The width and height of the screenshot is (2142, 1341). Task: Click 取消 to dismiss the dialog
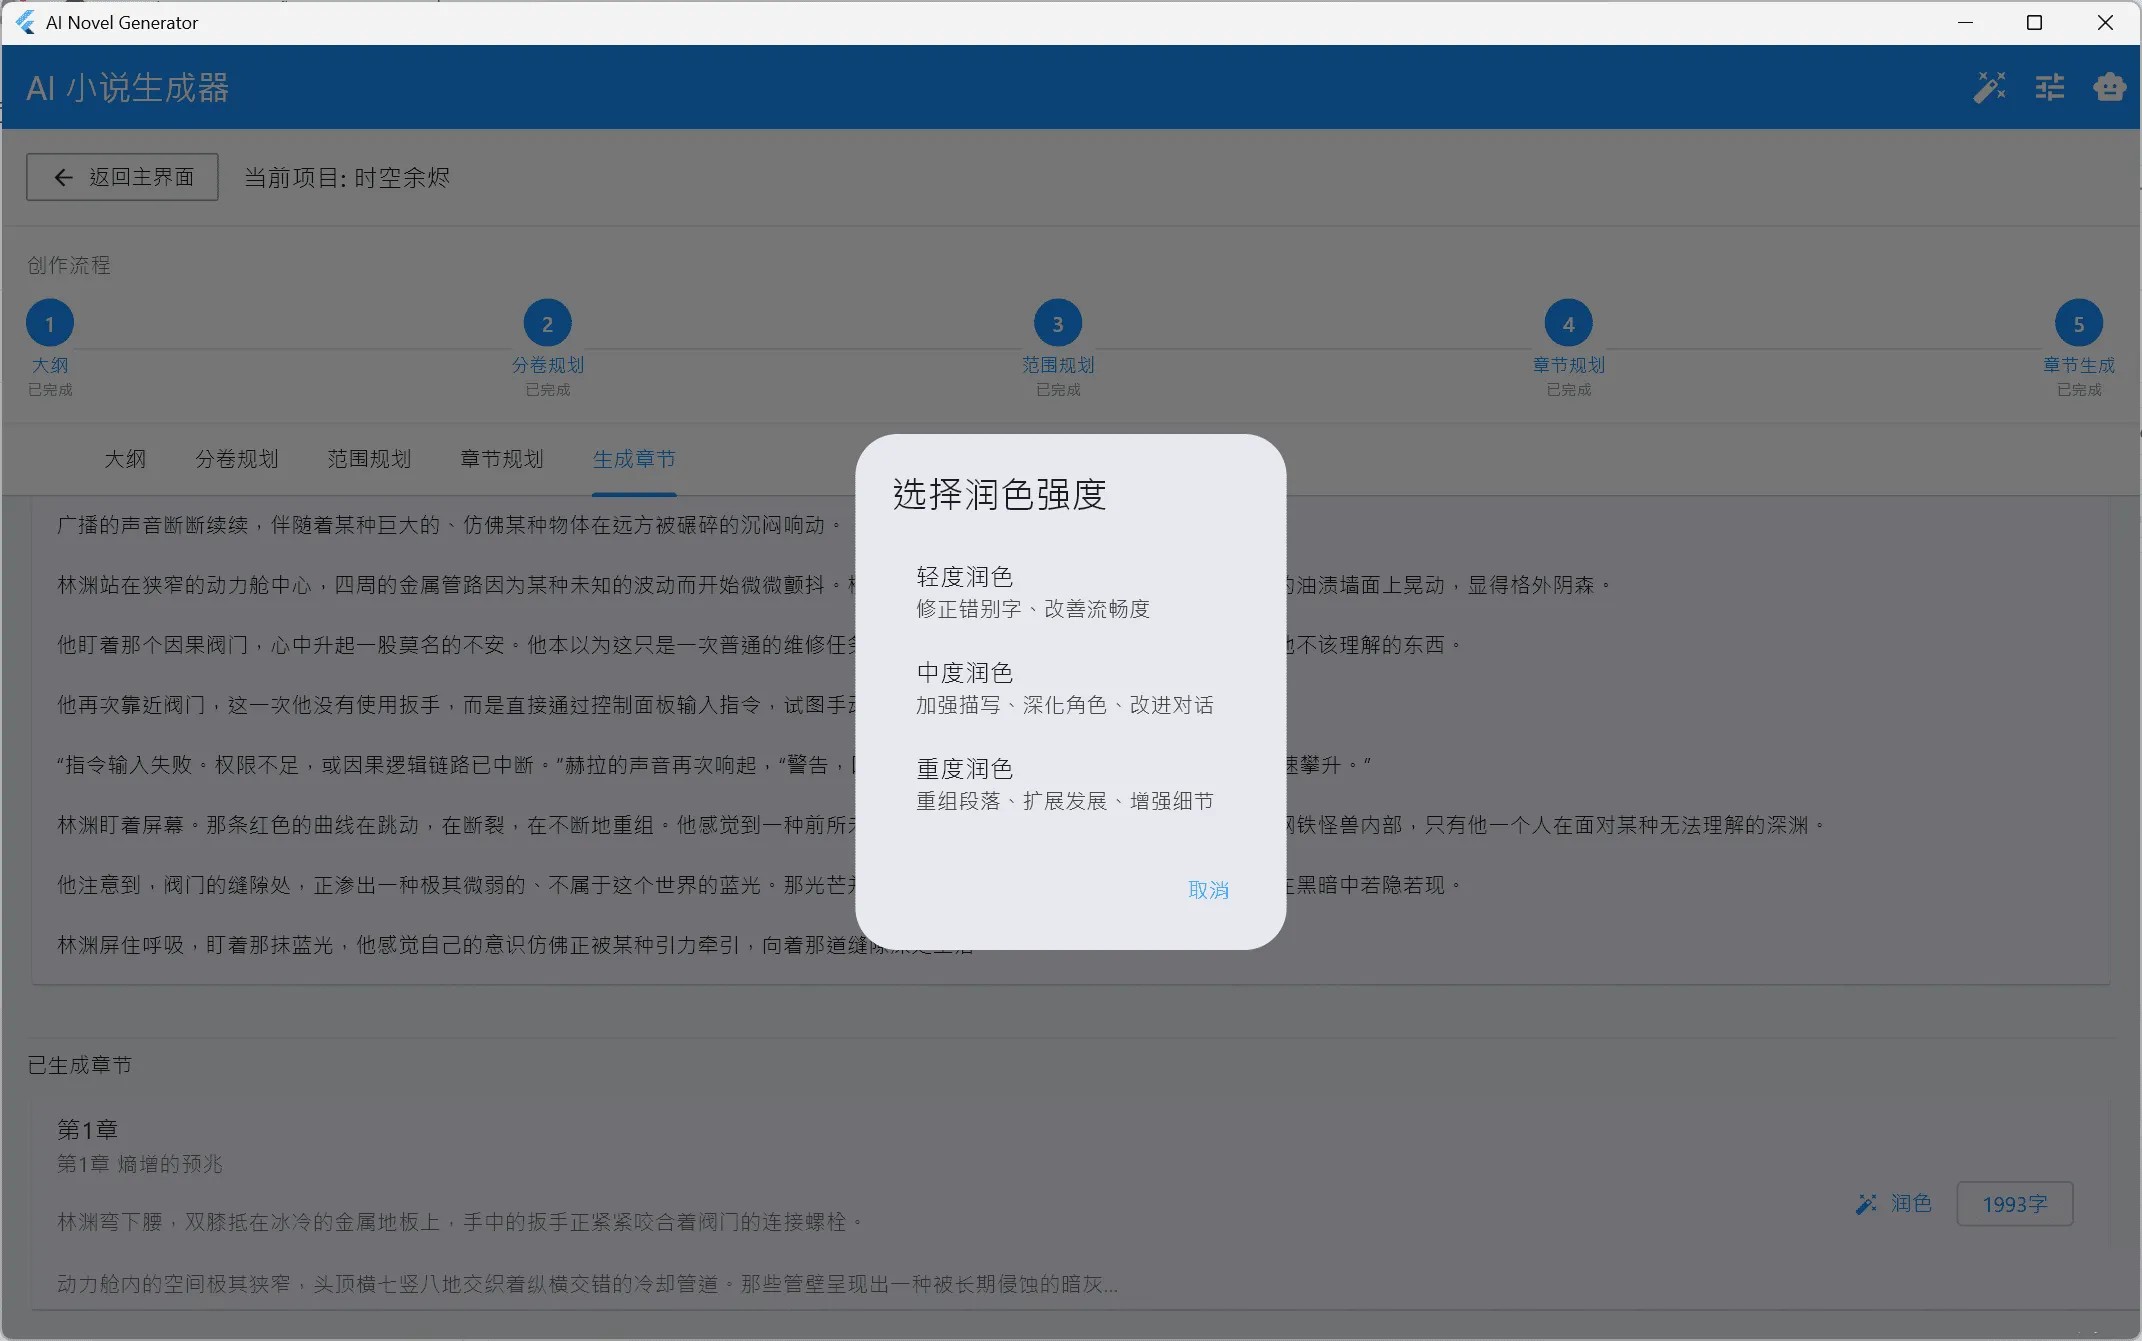(x=1209, y=890)
